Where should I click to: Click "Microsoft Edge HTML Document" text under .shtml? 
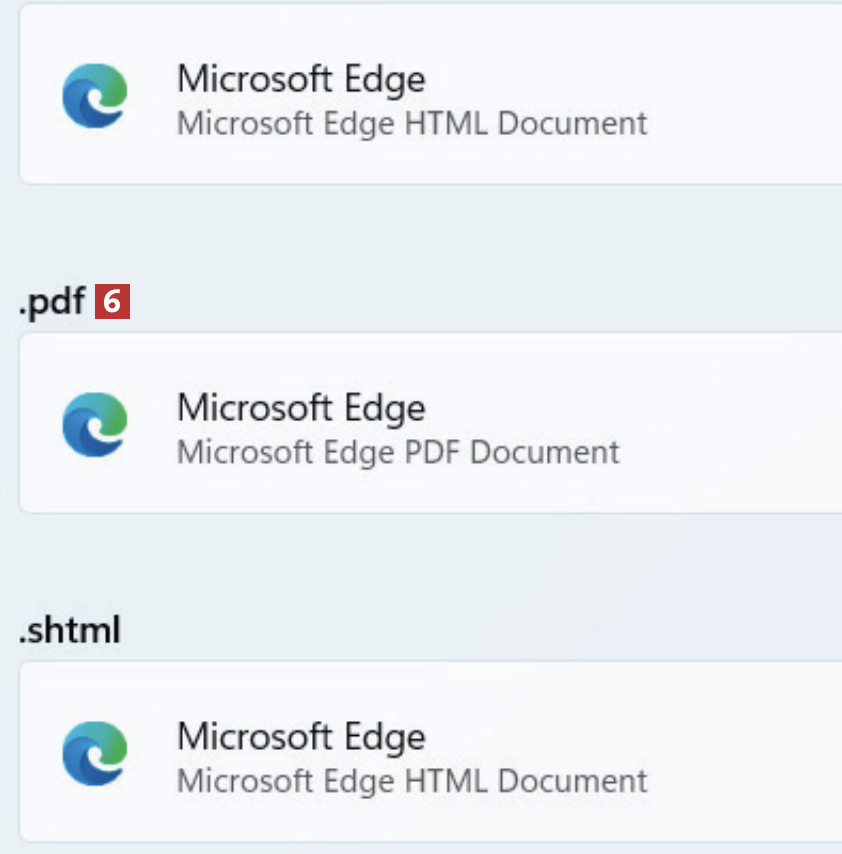tap(412, 781)
